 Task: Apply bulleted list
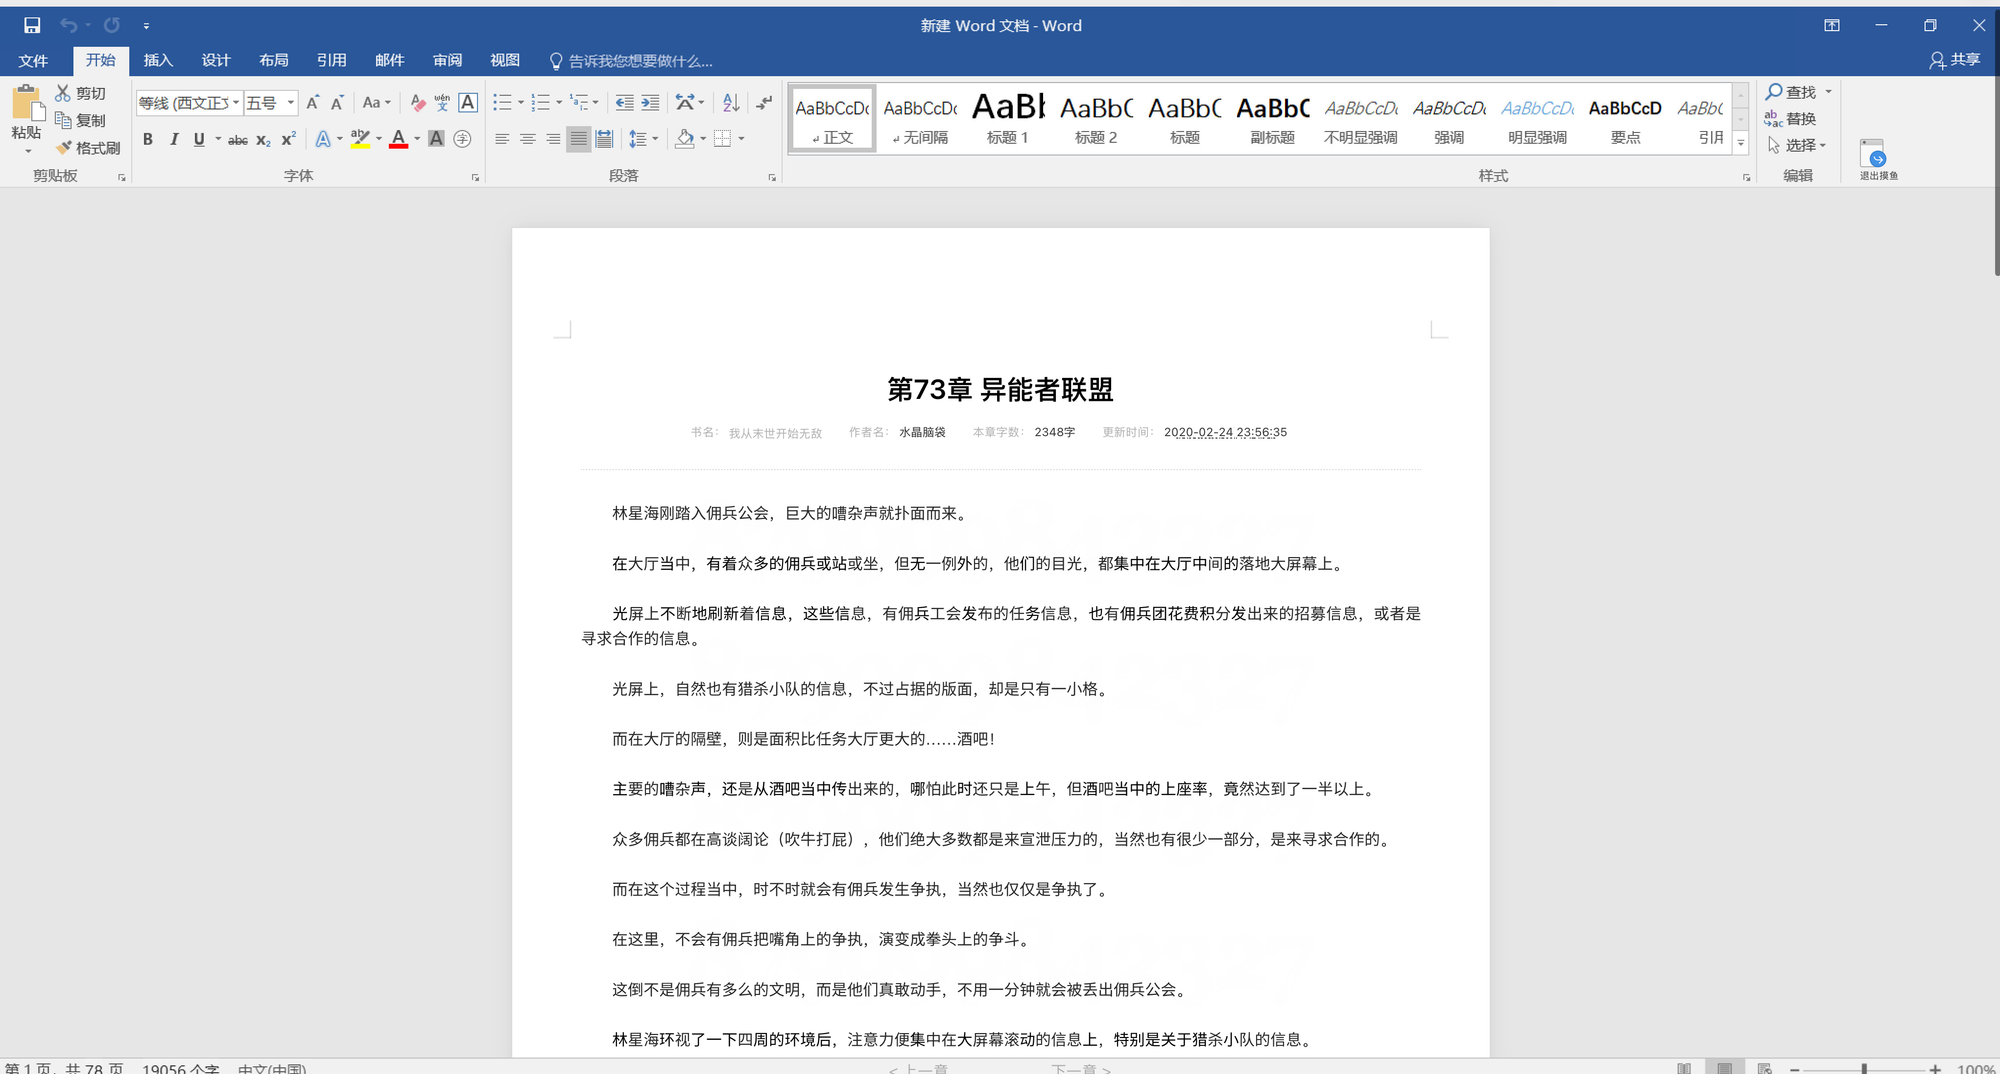502,103
